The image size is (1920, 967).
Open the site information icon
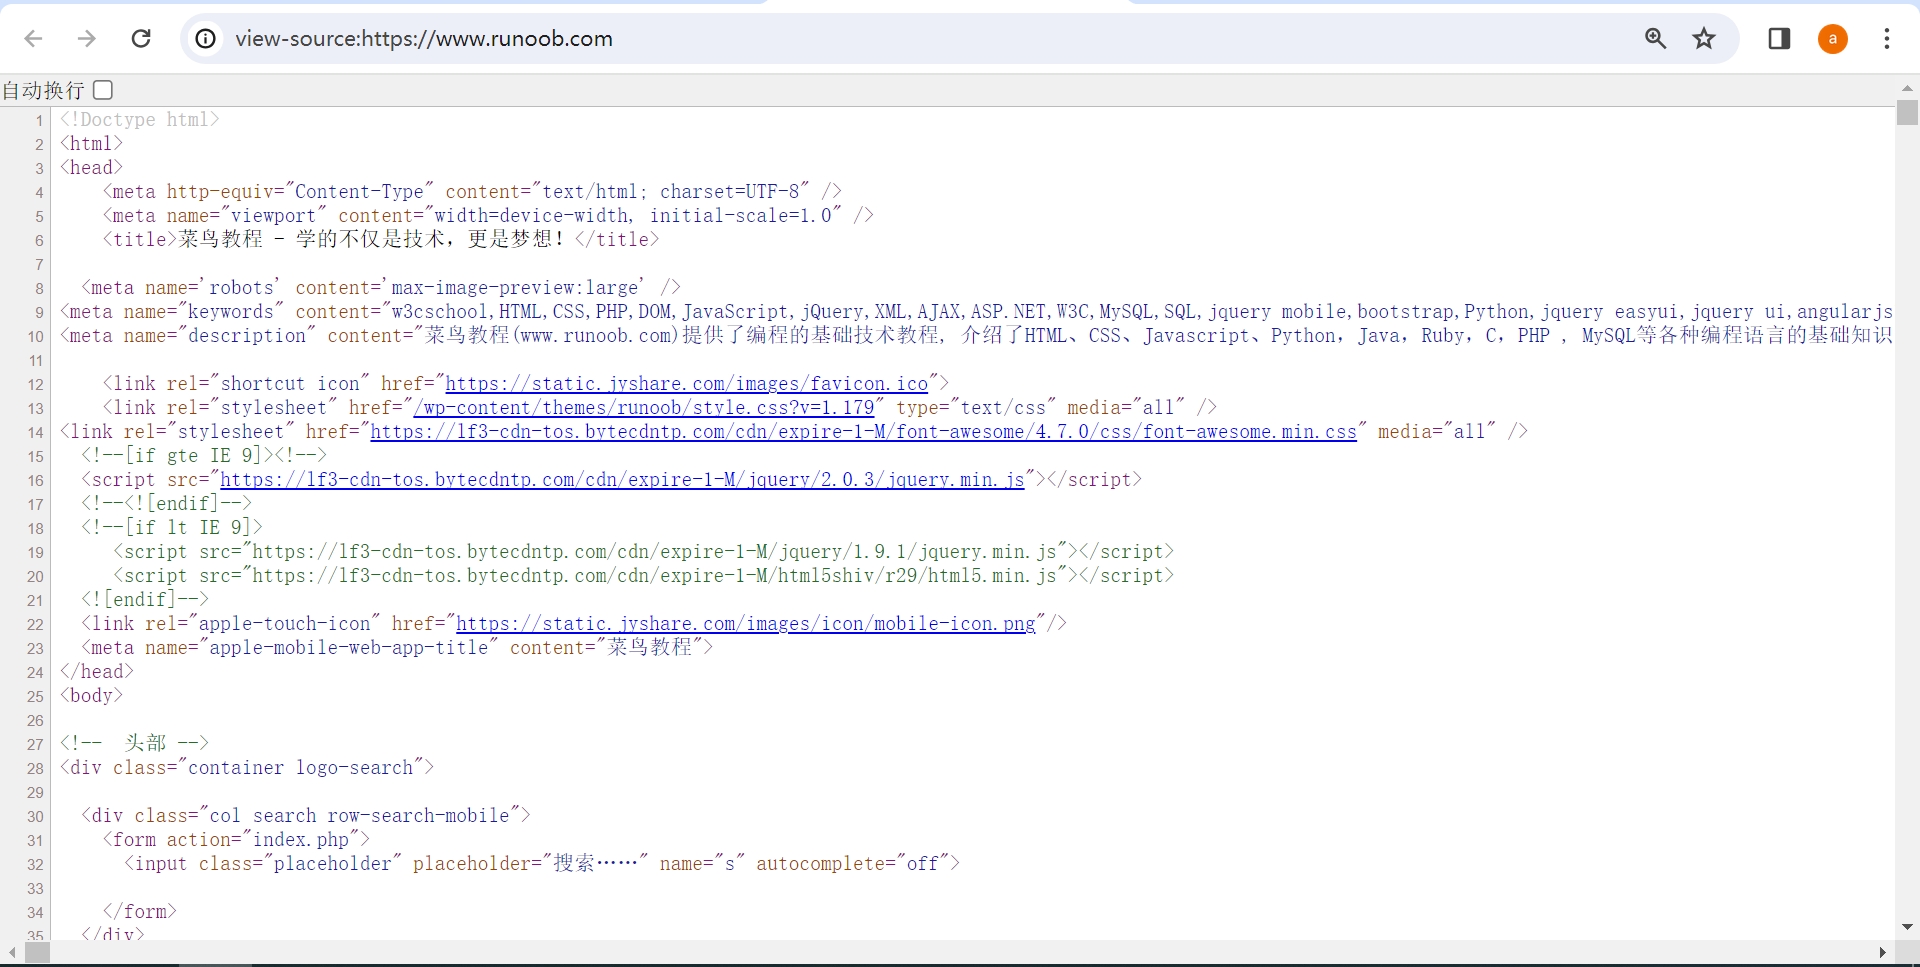click(x=205, y=39)
